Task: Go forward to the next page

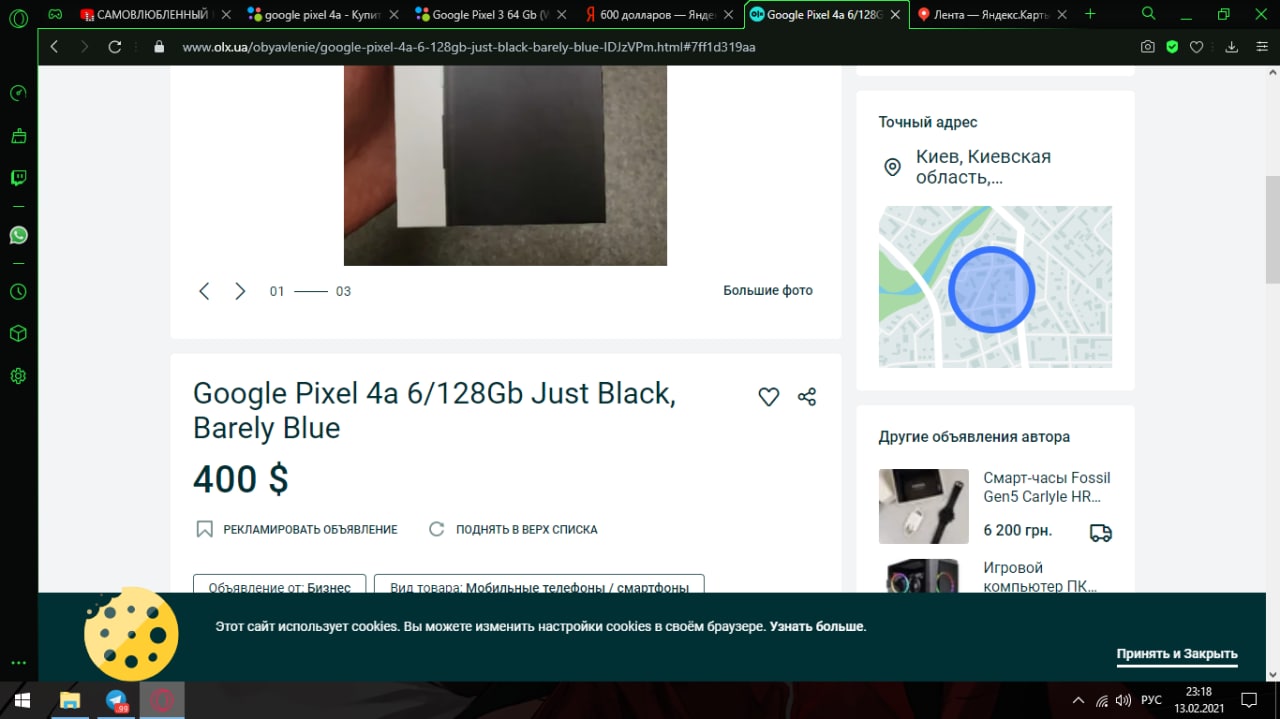Action: pyautogui.click(x=84, y=47)
